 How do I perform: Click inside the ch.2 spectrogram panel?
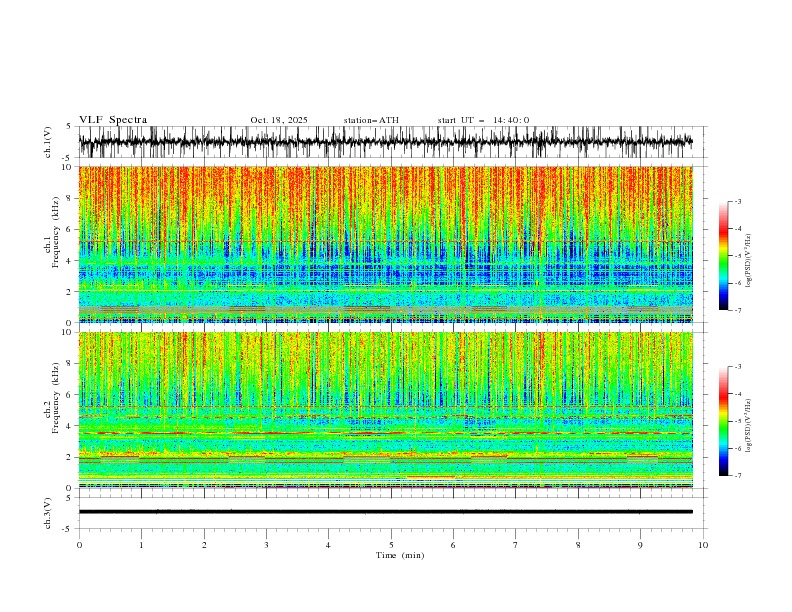[x=385, y=410]
